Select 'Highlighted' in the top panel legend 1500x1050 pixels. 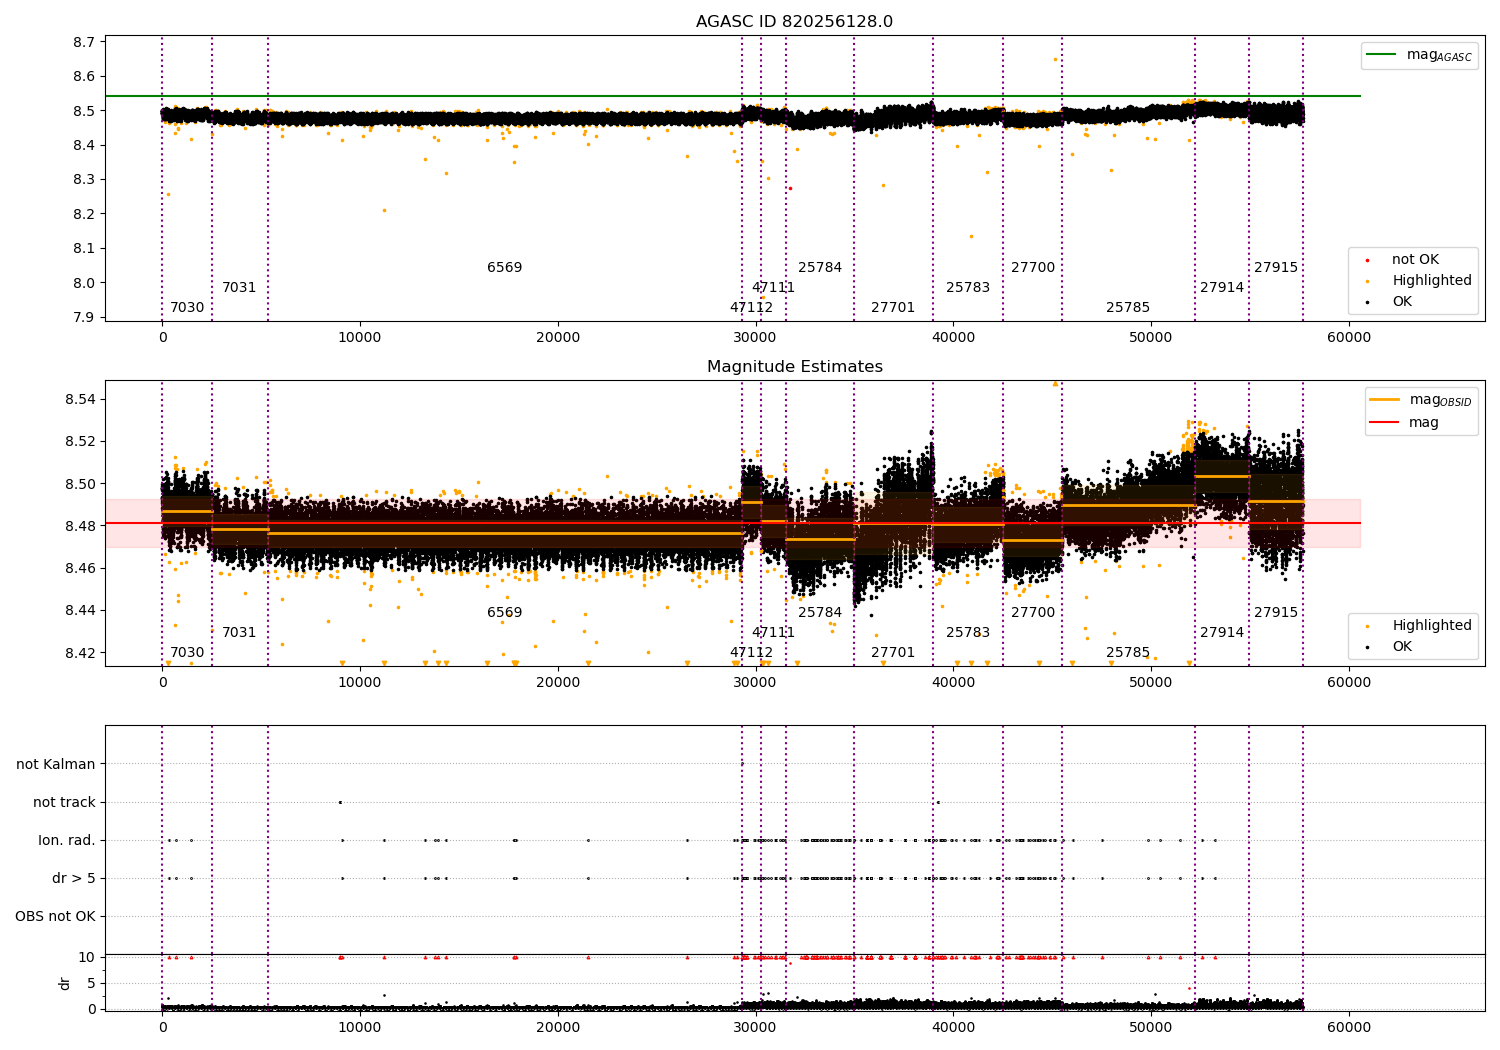tap(1419, 281)
